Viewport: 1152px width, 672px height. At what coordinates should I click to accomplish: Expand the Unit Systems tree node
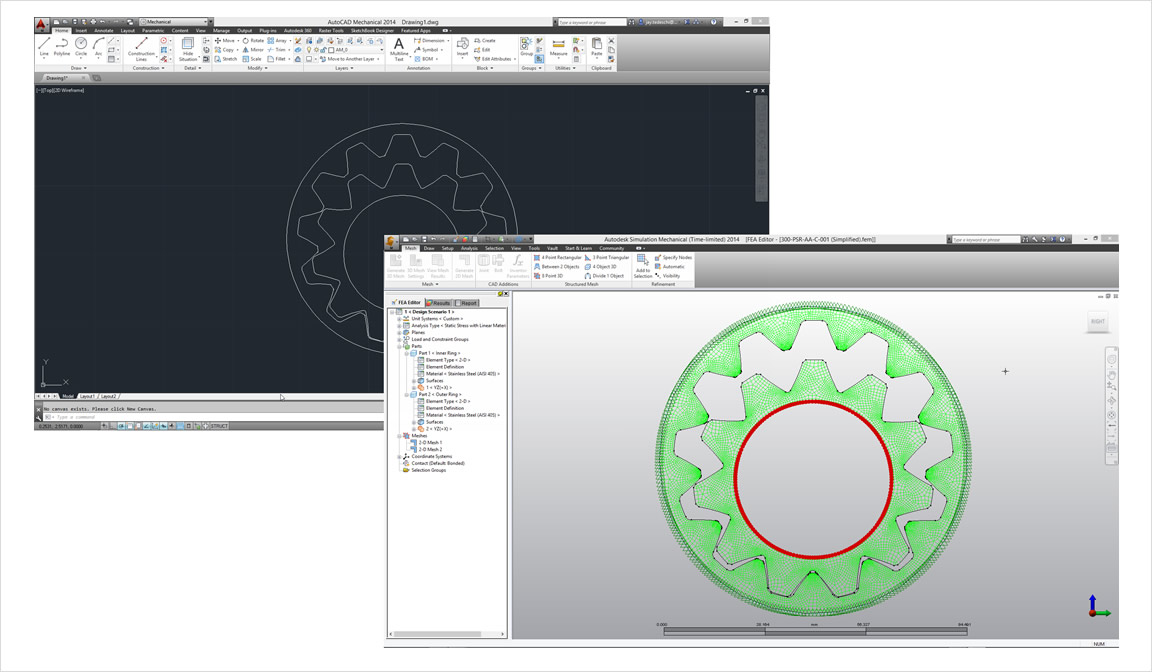(x=399, y=319)
